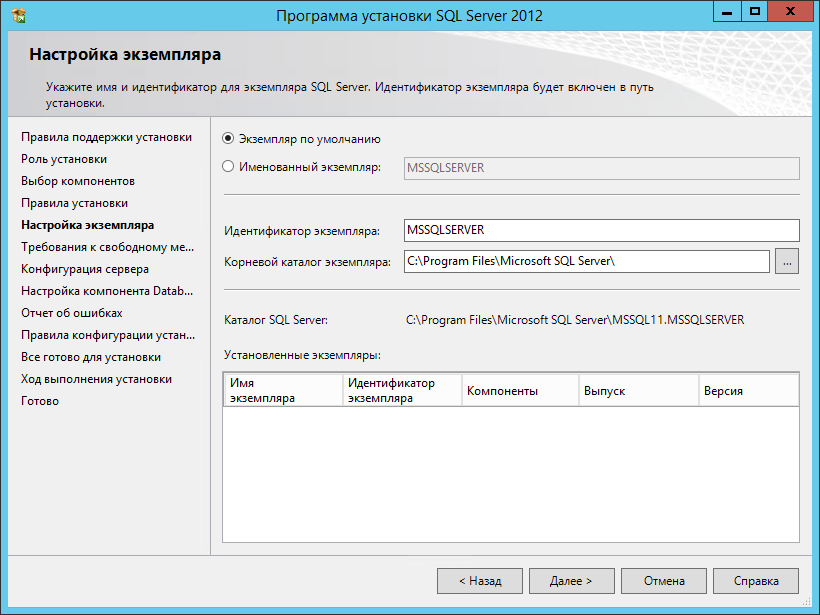The height and width of the screenshot is (615, 820).
Task: Go to step Выбор компонентов
Action: pos(78,181)
